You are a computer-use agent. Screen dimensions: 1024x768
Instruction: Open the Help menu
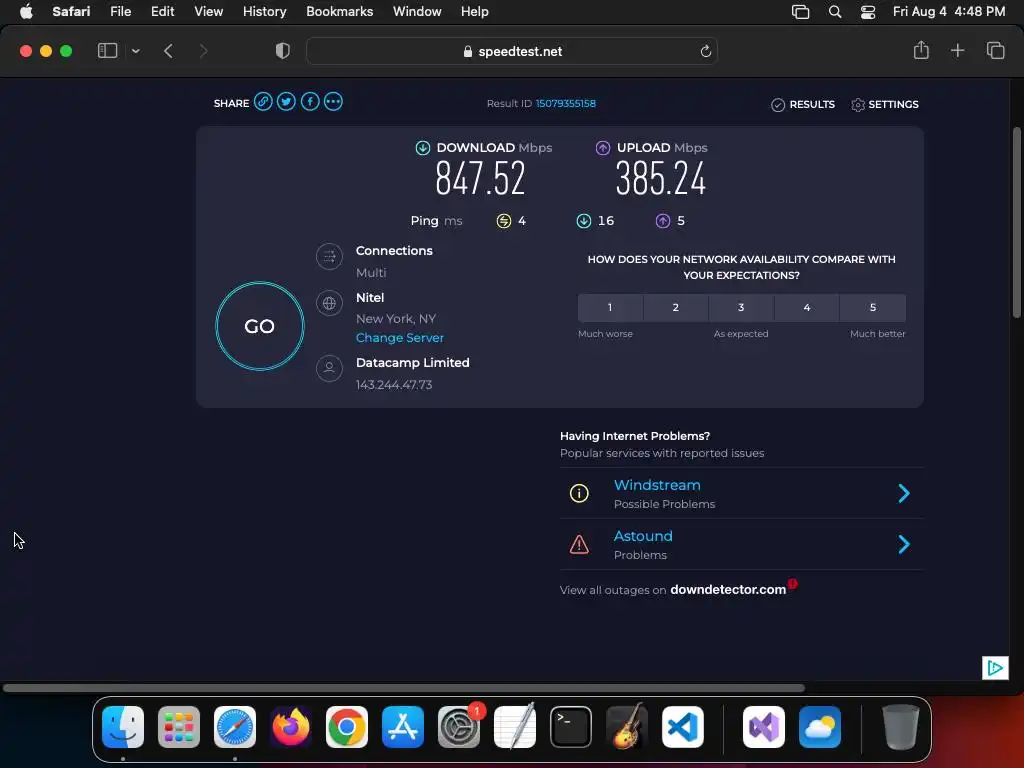[x=475, y=12]
